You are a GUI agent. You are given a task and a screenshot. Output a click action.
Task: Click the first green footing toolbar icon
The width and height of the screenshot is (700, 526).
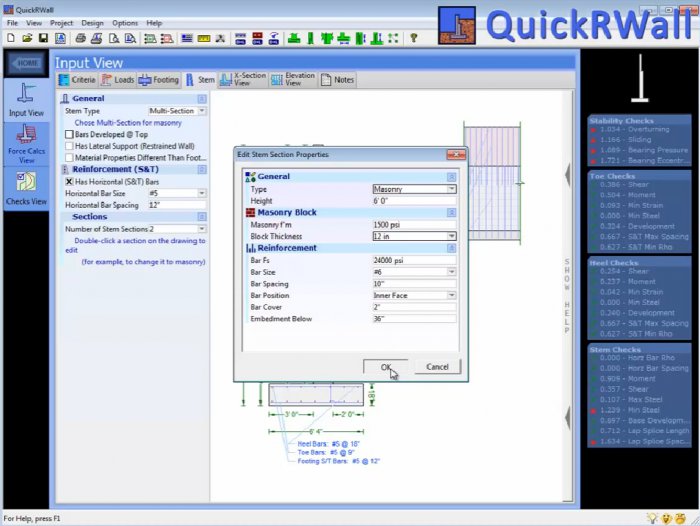294,38
